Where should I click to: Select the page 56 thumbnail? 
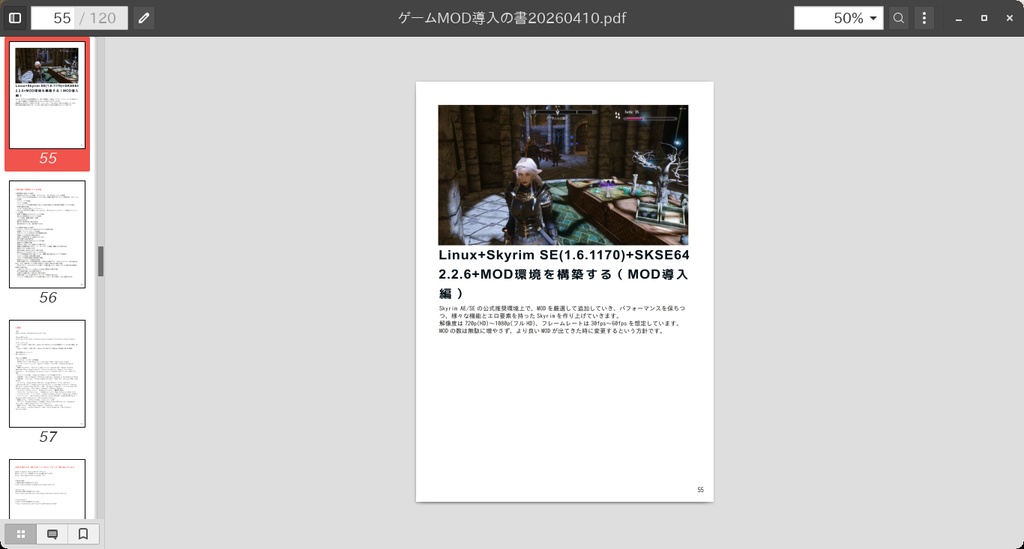point(47,234)
